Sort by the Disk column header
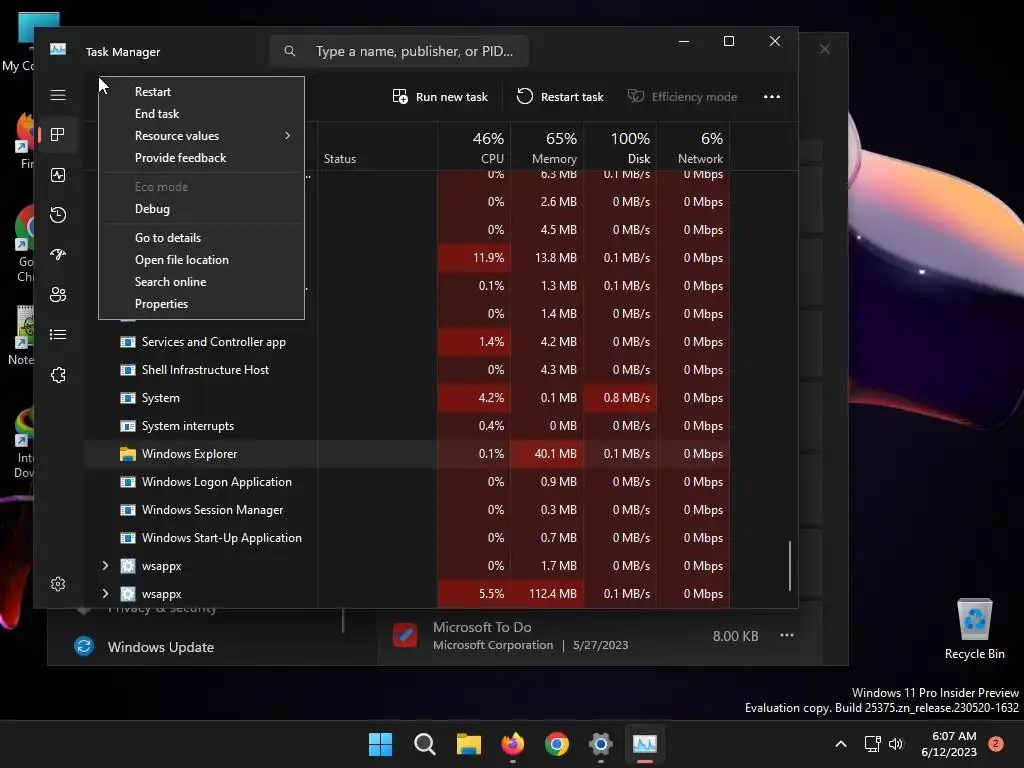Viewport: 1024px width, 768px height. point(620,147)
